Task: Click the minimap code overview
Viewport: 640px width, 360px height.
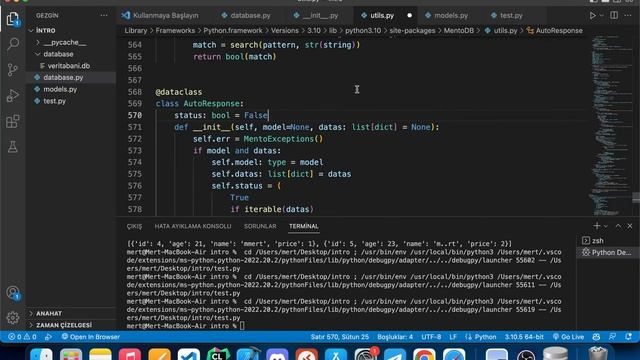Action: tap(610, 125)
